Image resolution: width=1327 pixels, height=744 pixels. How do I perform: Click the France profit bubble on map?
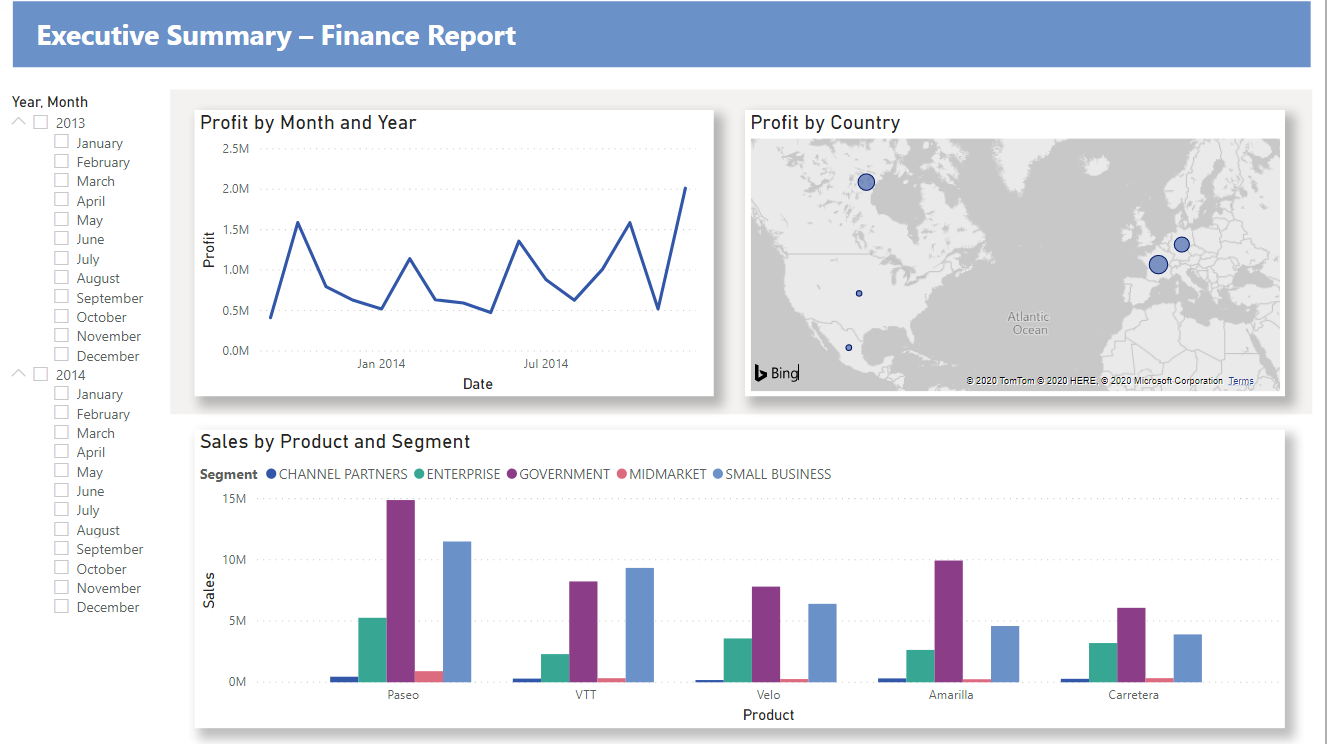coord(1158,264)
